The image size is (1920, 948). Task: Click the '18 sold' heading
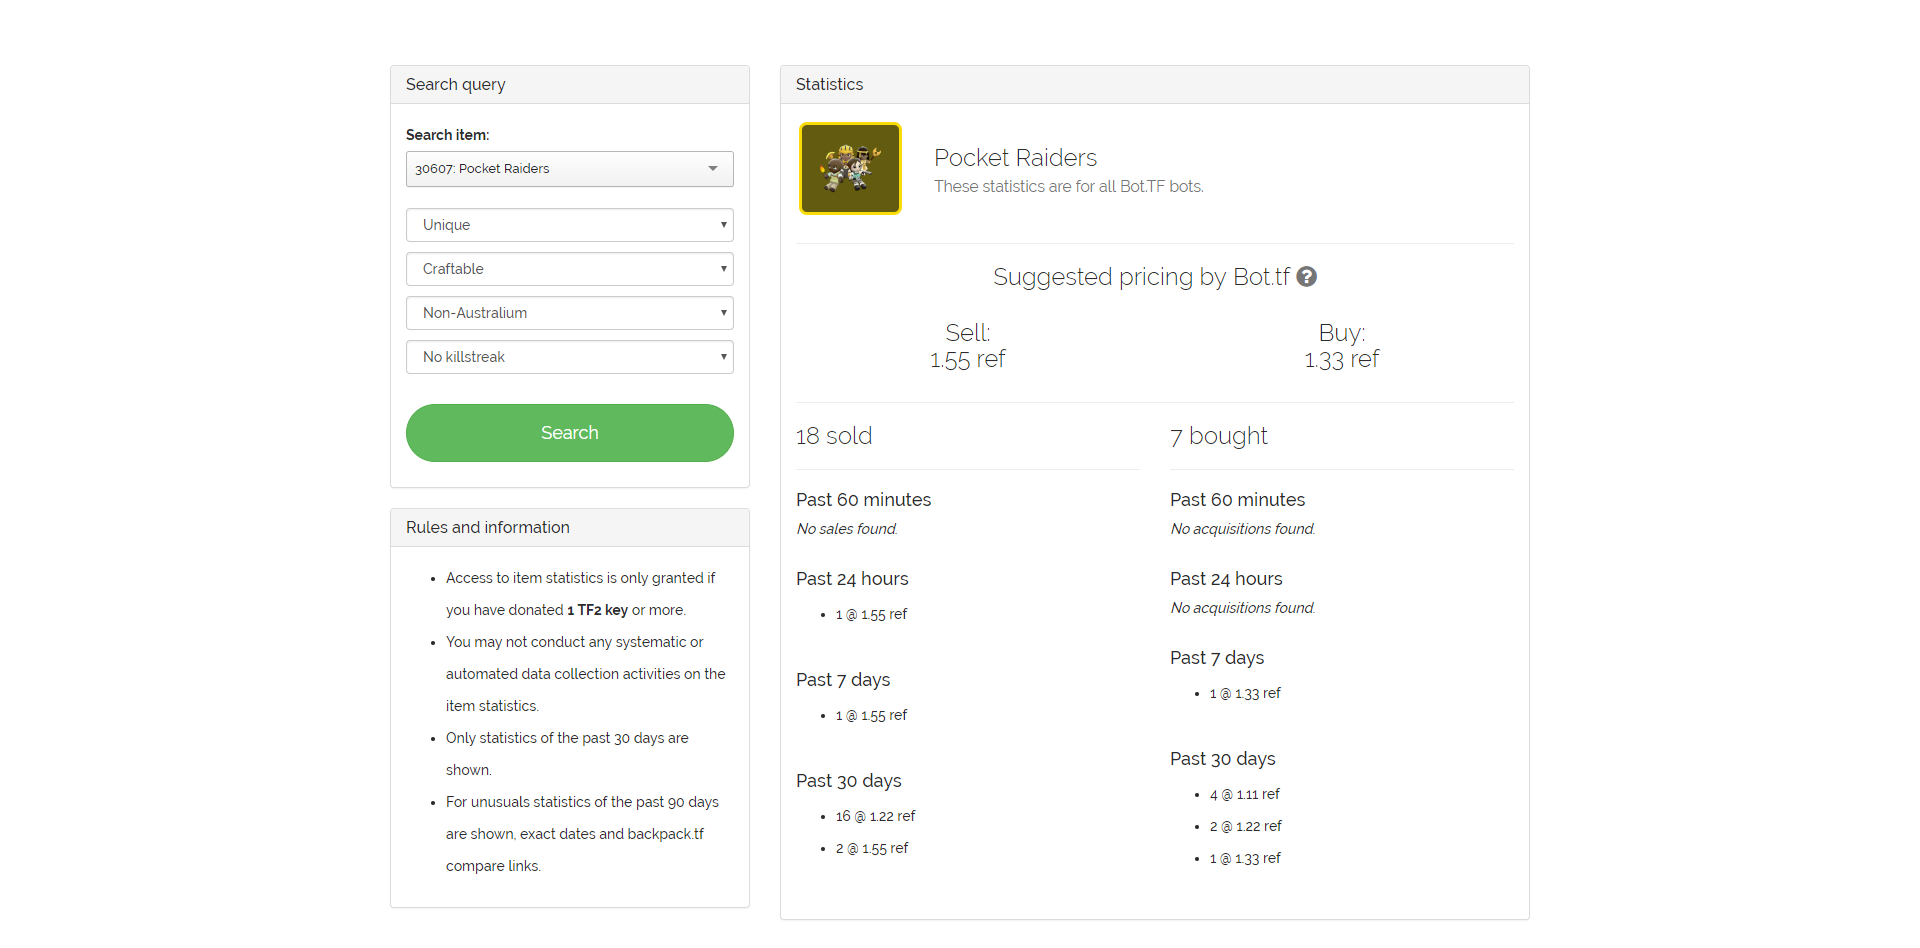pyautogui.click(x=834, y=436)
